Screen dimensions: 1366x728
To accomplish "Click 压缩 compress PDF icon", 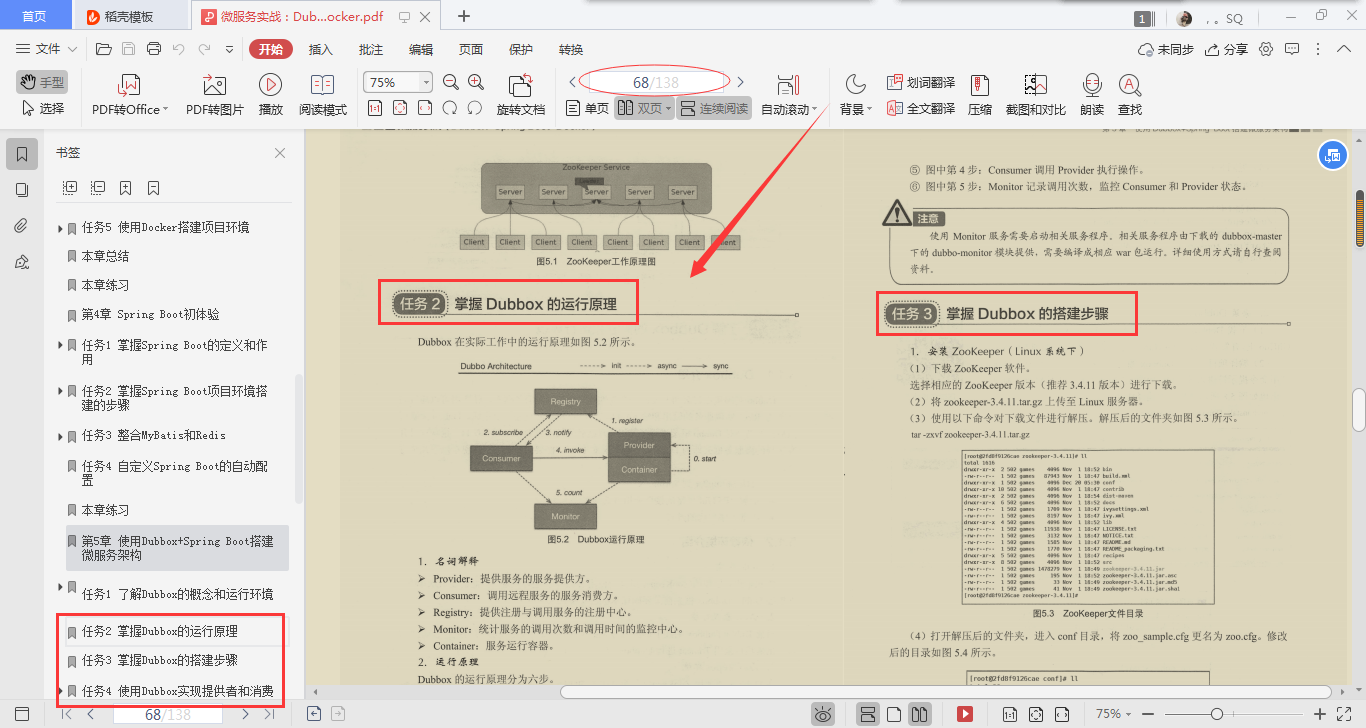I will pos(980,96).
